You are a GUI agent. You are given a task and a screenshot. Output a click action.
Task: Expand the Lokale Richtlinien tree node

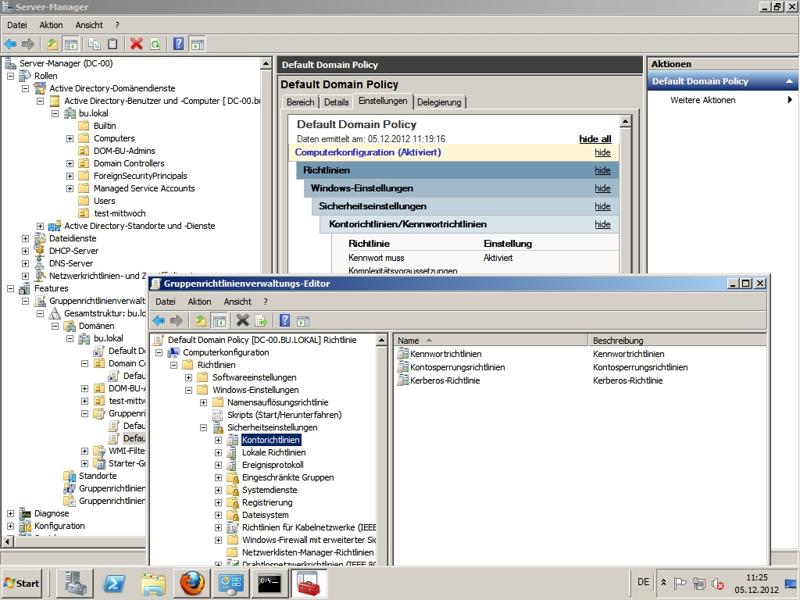coord(219,452)
